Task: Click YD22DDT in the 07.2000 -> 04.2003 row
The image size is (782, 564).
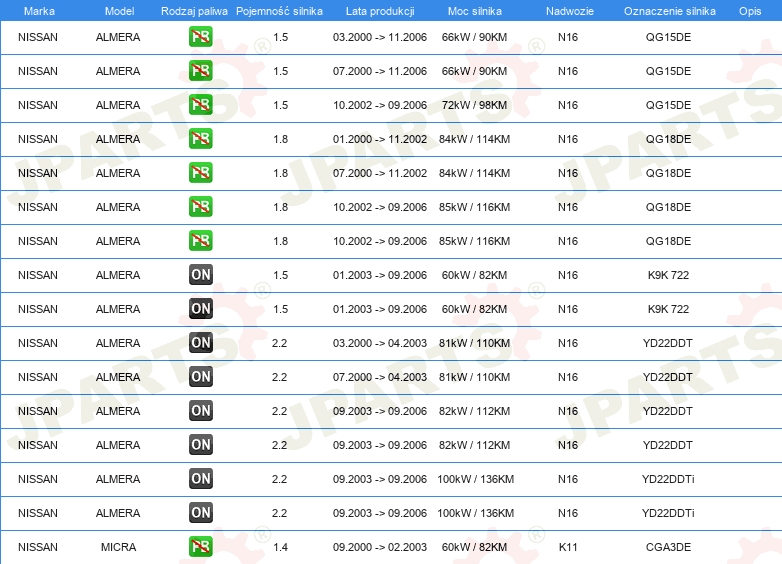Action: pos(668,376)
